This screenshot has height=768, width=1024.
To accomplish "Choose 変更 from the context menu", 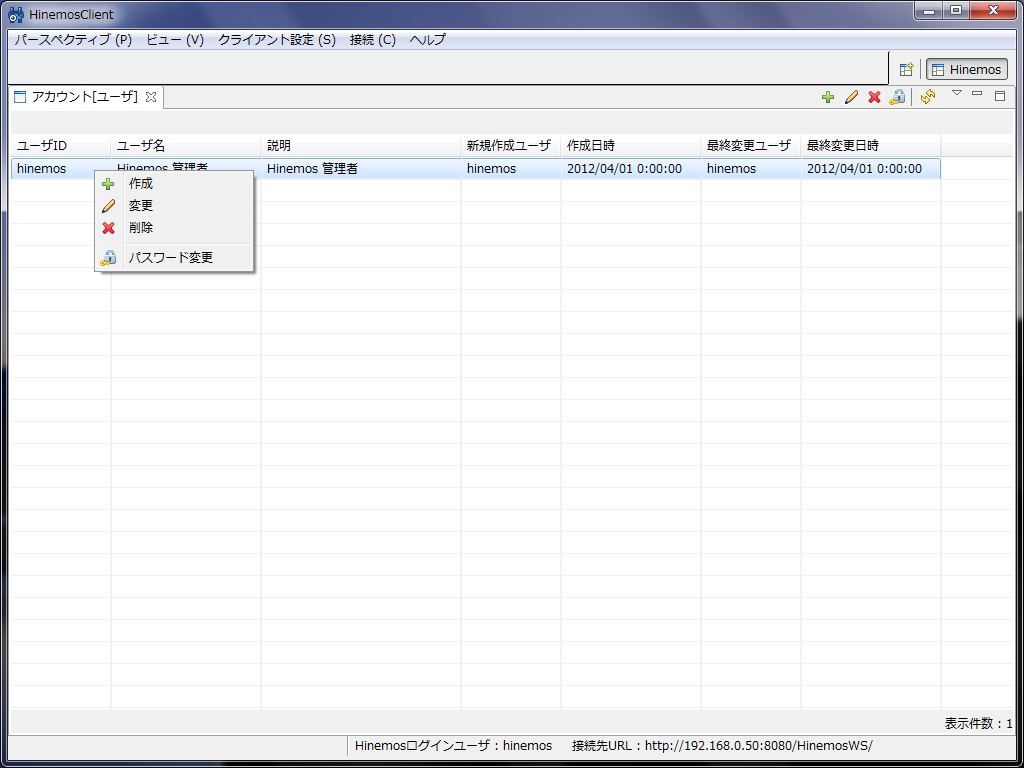I will pos(174,206).
